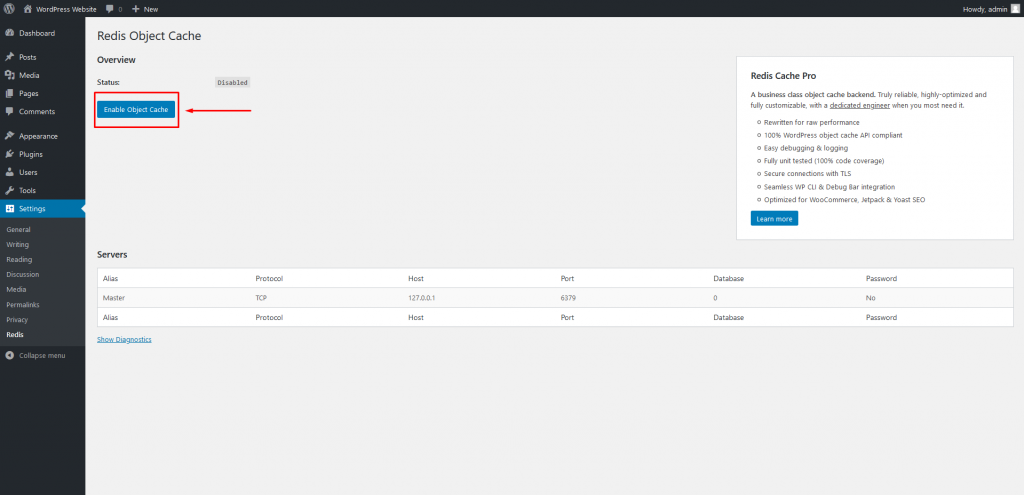This screenshot has height=495, width=1024.
Task: Click 'Secure connections with TLS' list item
Action: click(807, 174)
